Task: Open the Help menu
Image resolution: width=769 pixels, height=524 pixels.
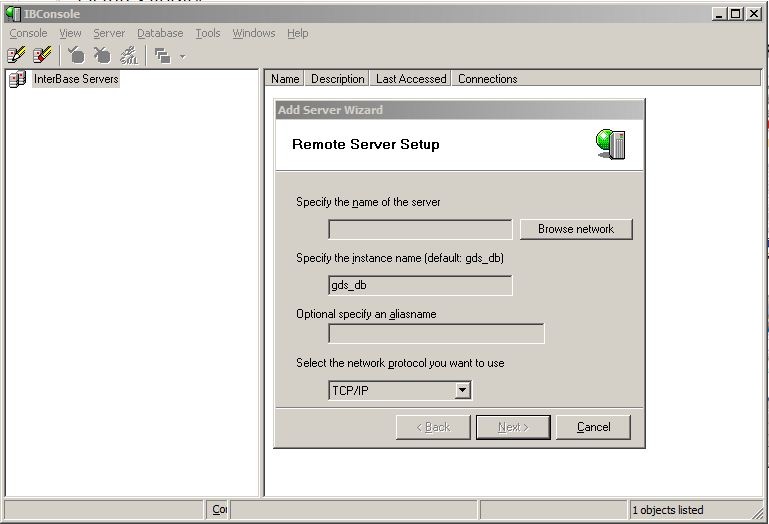Action: (x=298, y=33)
